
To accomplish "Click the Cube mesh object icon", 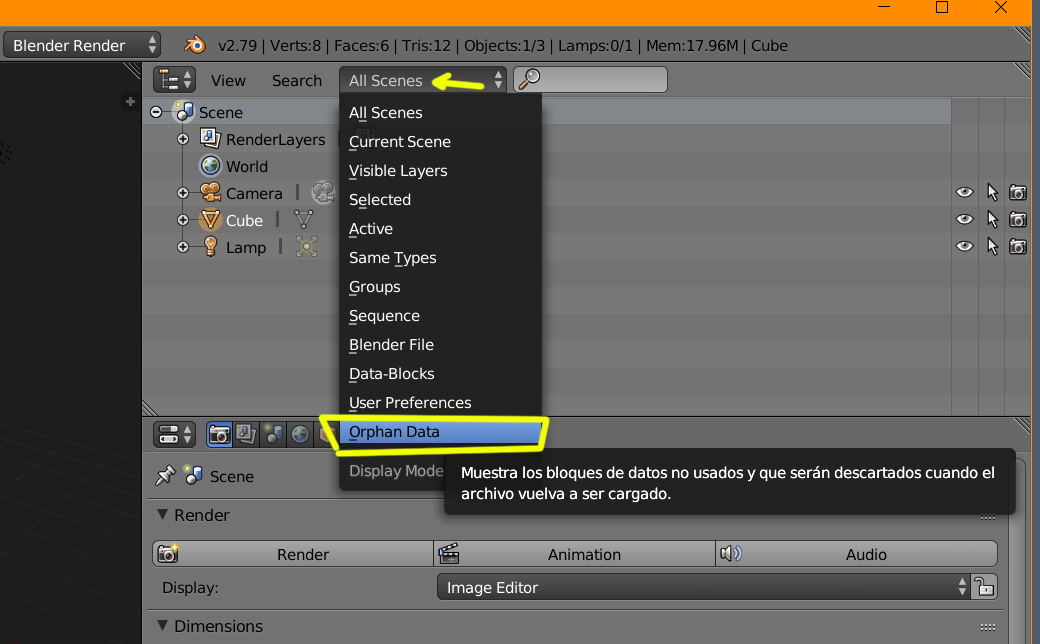I will click(210, 220).
